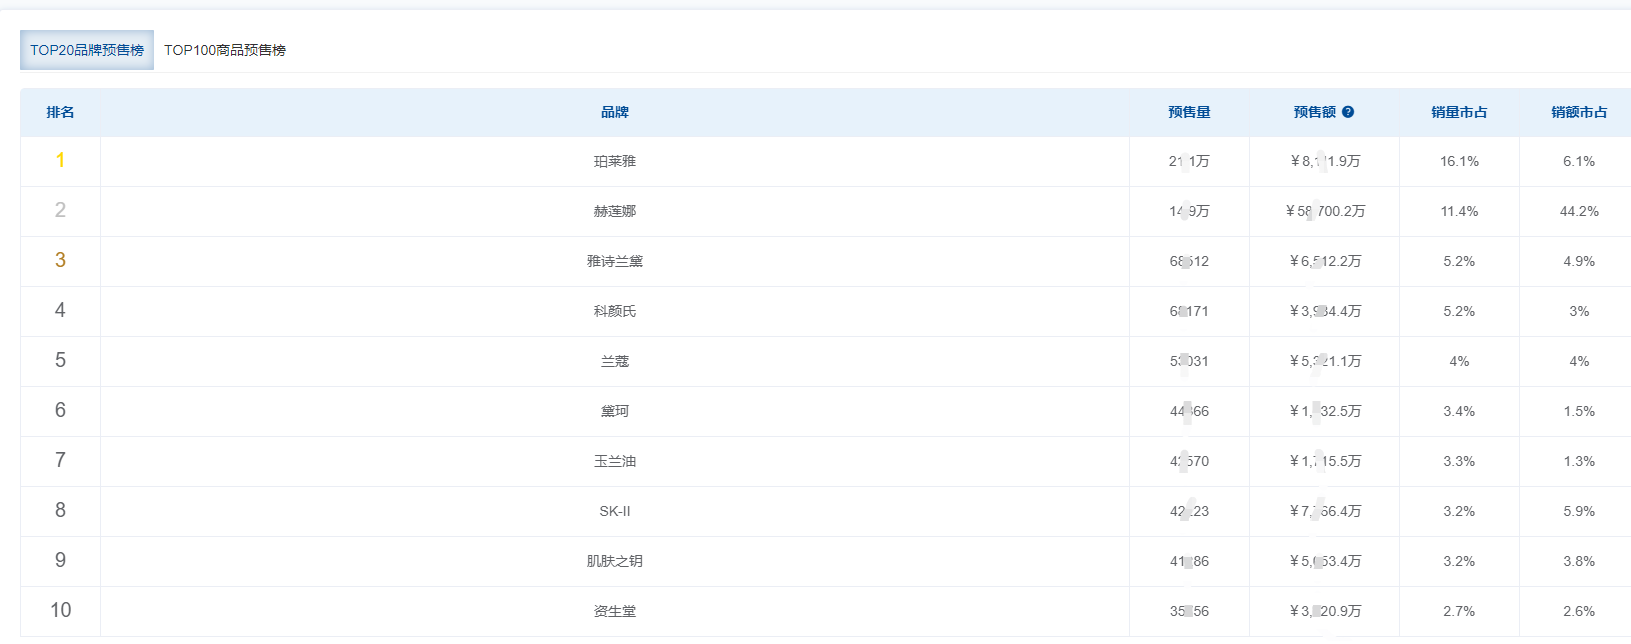
Task: Select brand 赫莲娜 in the table
Action: [x=615, y=211]
